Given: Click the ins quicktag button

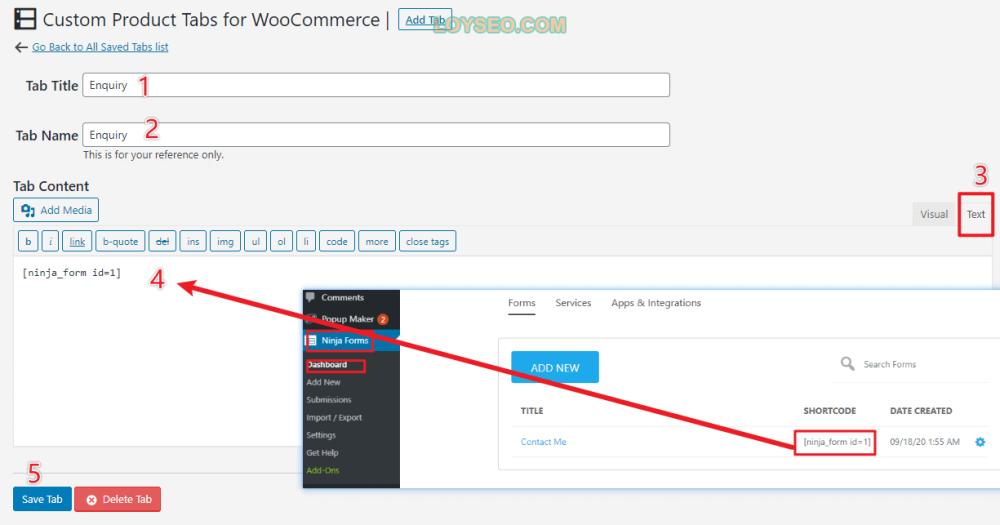Looking at the screenshot, I should [x=193, y=241].
